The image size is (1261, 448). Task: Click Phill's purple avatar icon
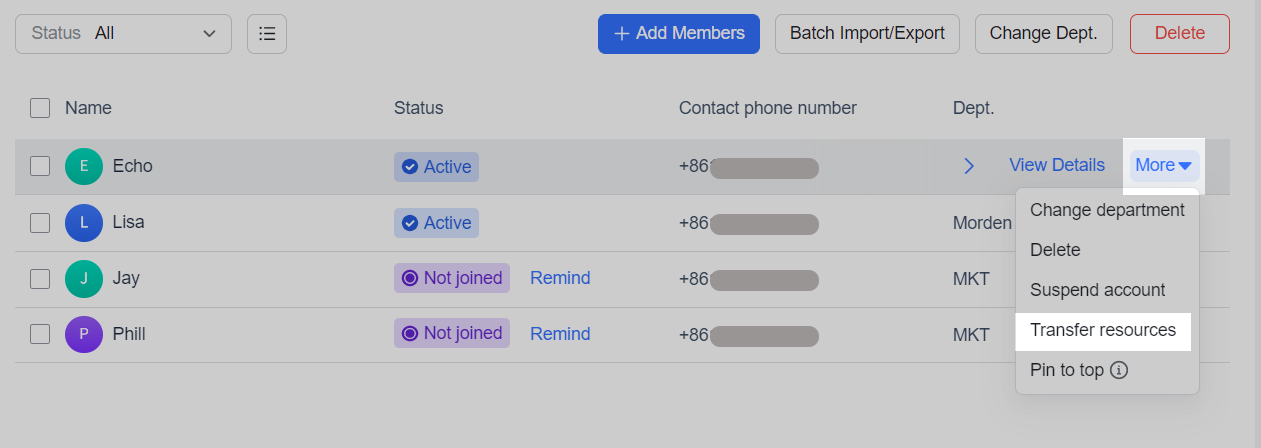pos(84,334)
